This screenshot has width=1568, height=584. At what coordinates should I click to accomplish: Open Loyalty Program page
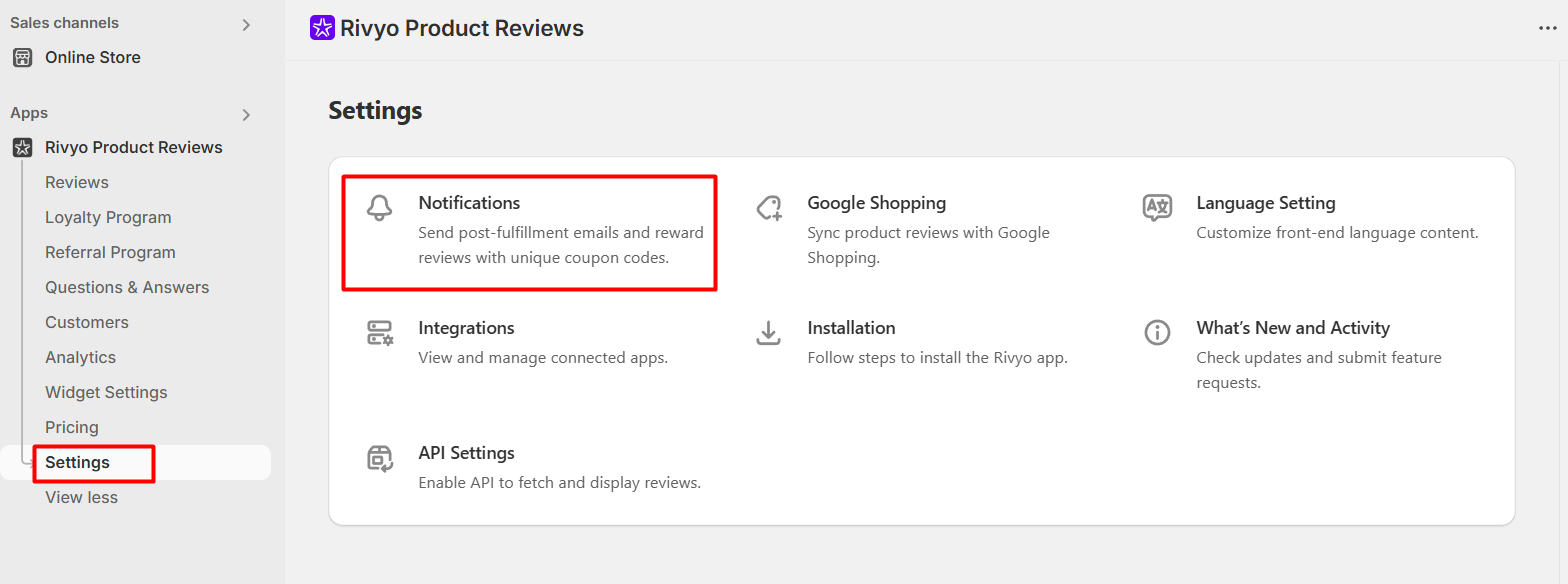[x=108, y=218]
